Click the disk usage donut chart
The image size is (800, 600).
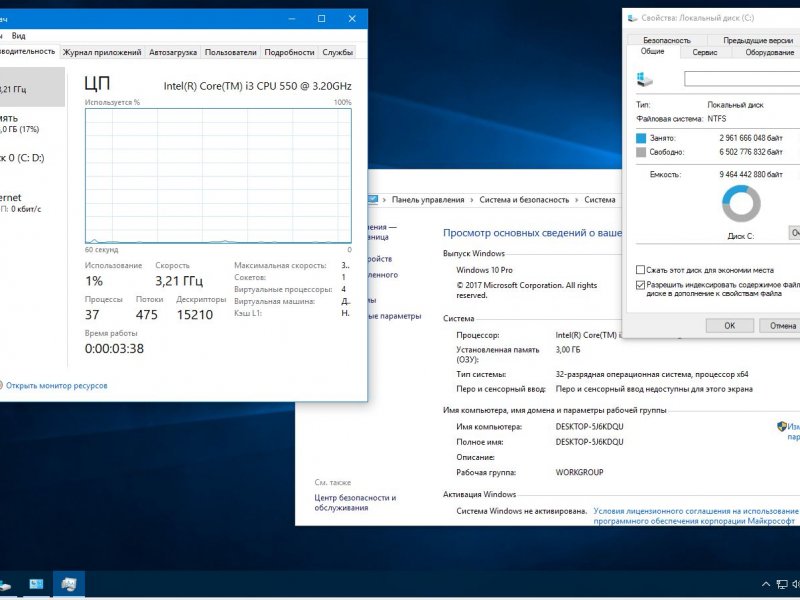pos(741,204)
